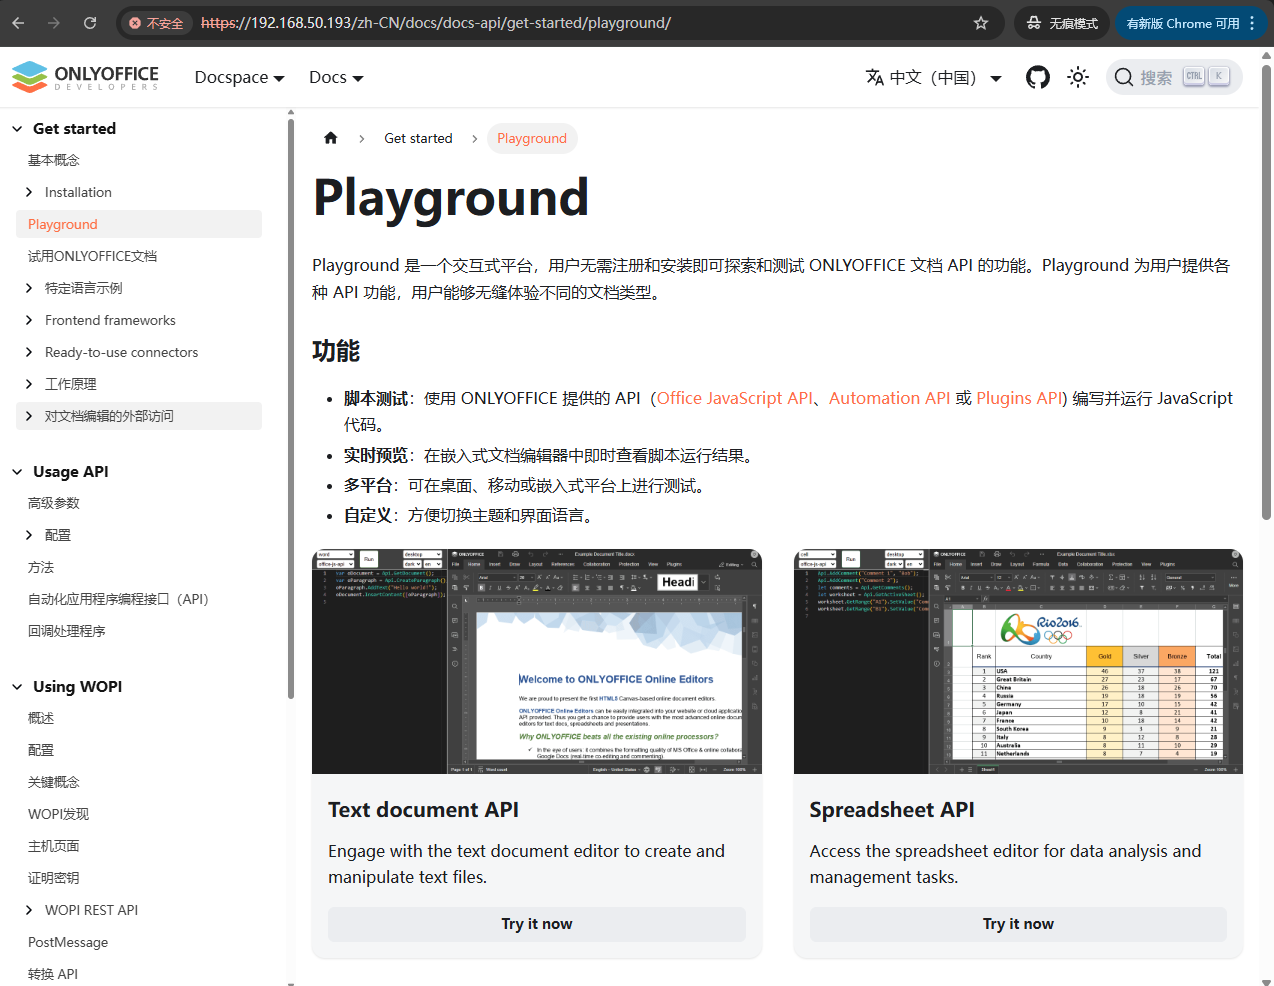Screen dimensions: 1274x986
Task: Follow the Automation API link
Action: click(x=889, y=398)
